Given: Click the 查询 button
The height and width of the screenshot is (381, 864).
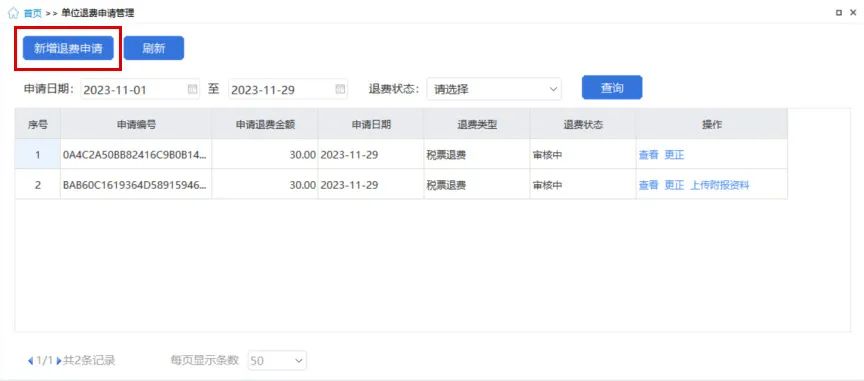Looking at the screenshot, I should pos(612,88).
